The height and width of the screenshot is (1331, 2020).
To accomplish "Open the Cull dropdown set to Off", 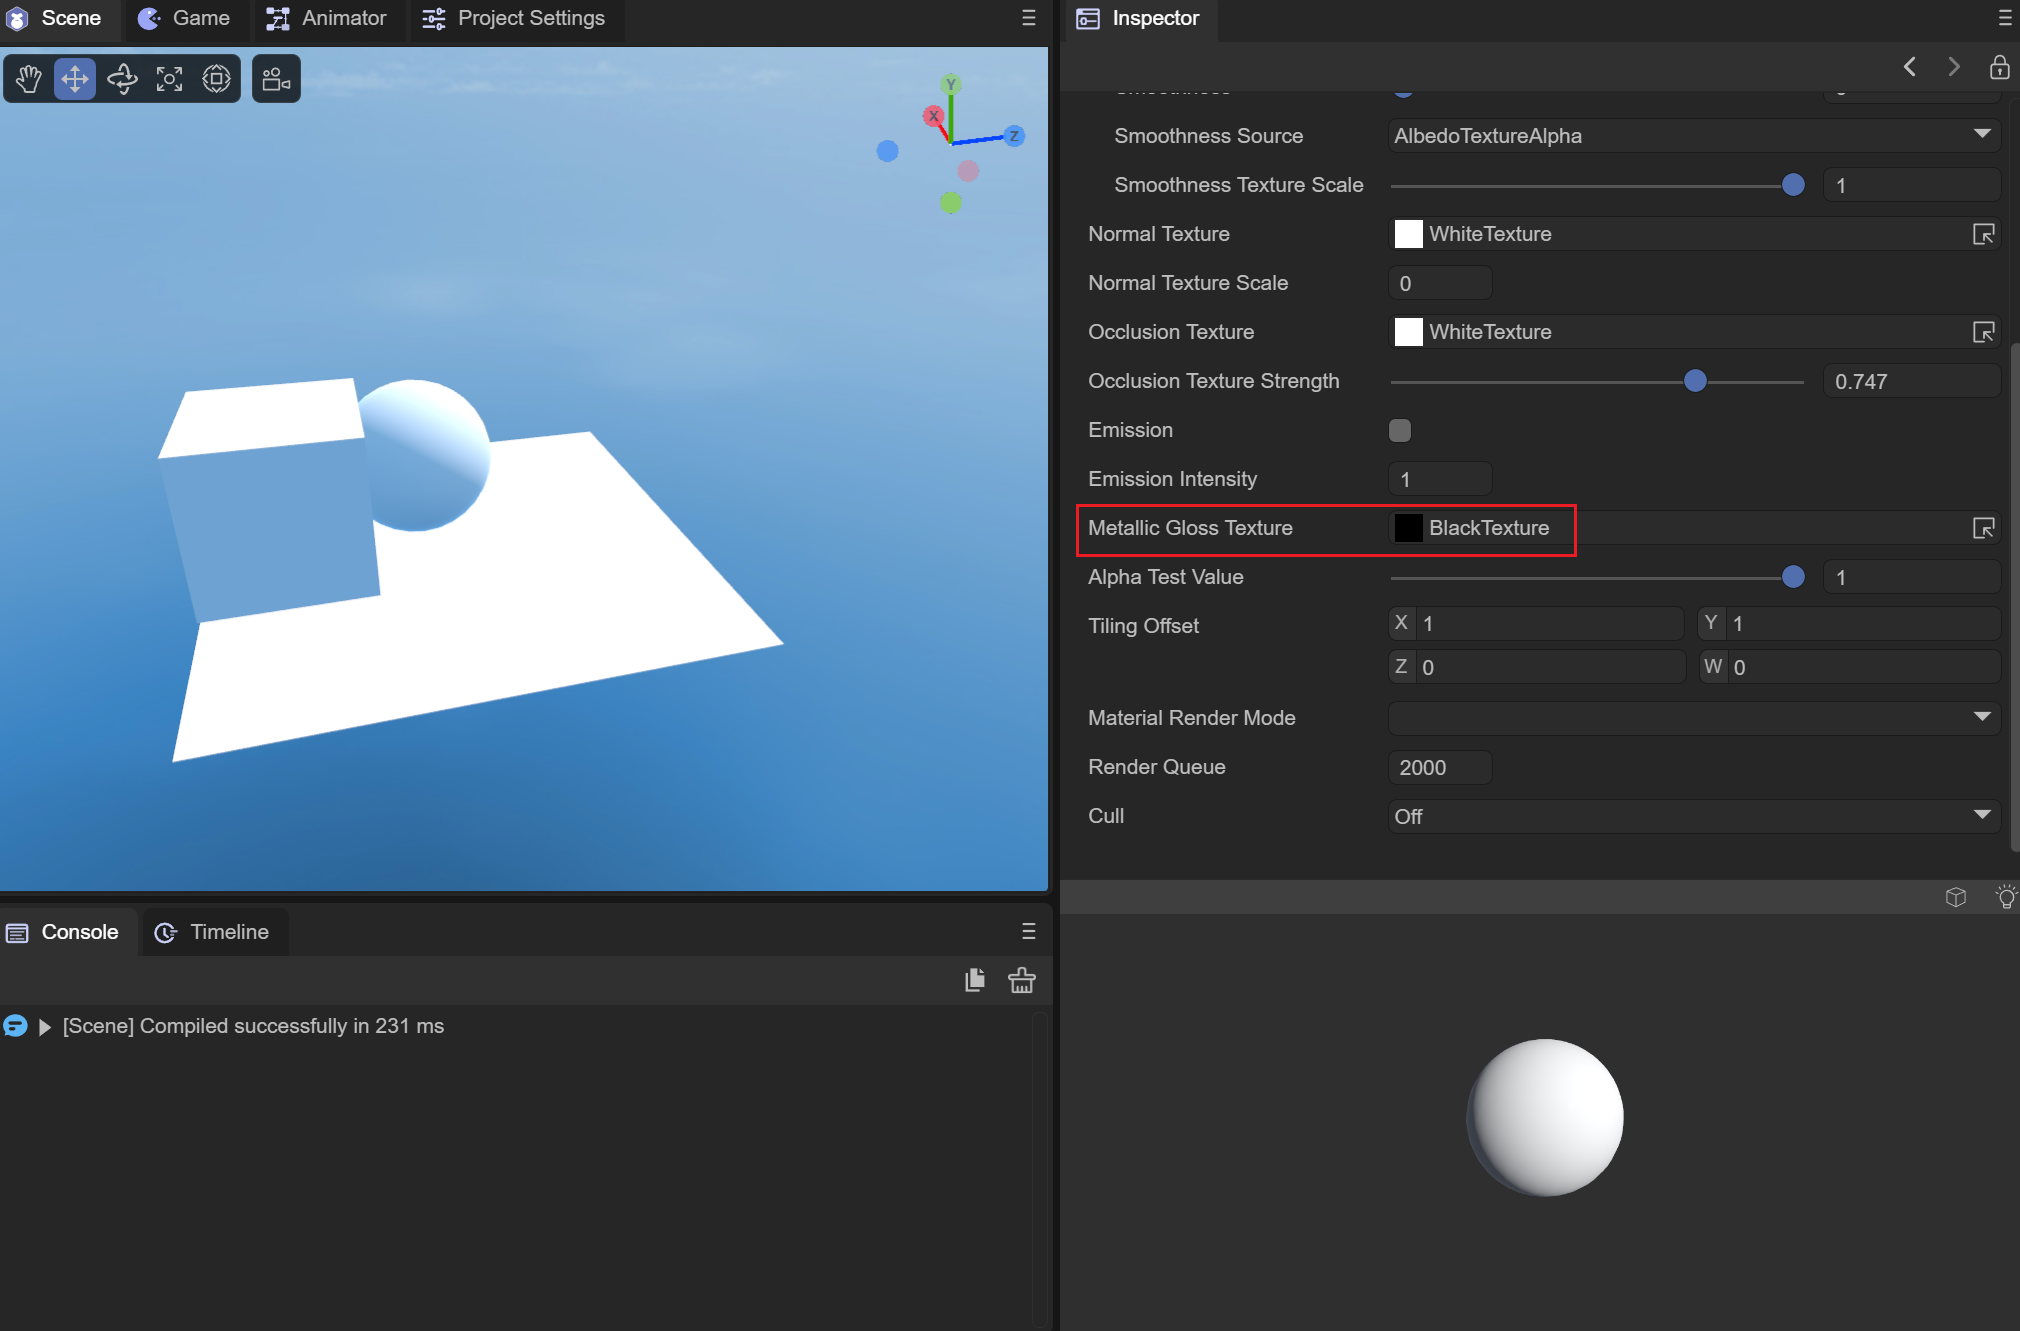I will [x=1692, y=816].
